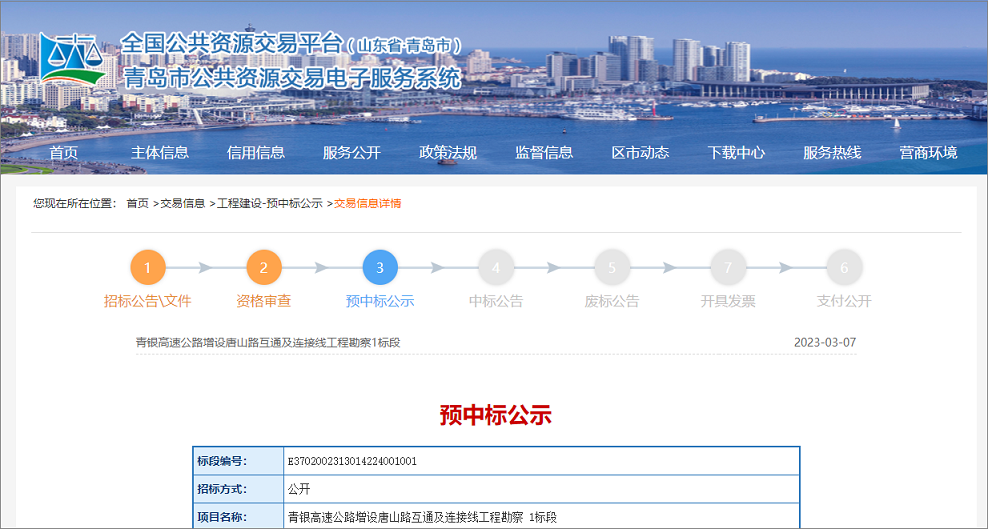Select step 1 orange circle icon
988x529 pixels.
[x=148, y=268]
